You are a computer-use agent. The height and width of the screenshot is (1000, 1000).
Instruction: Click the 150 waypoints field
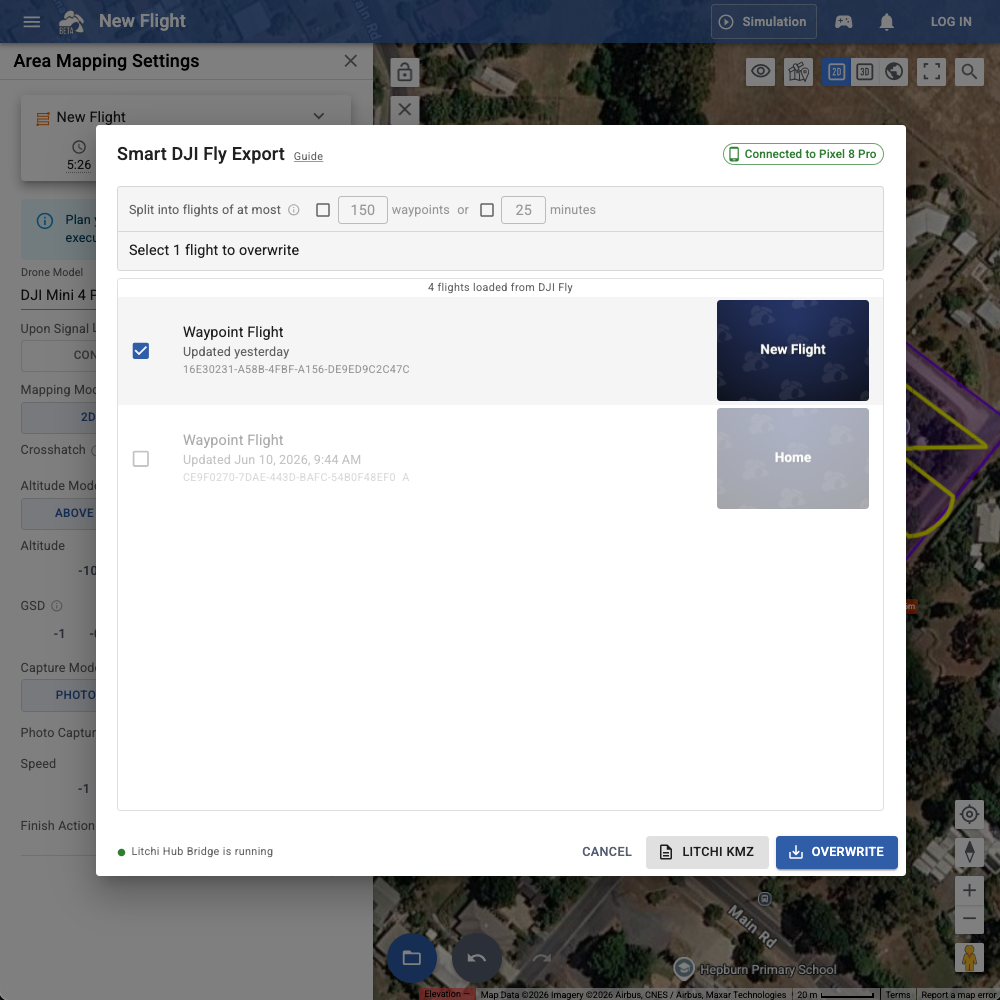coord(362,210)
